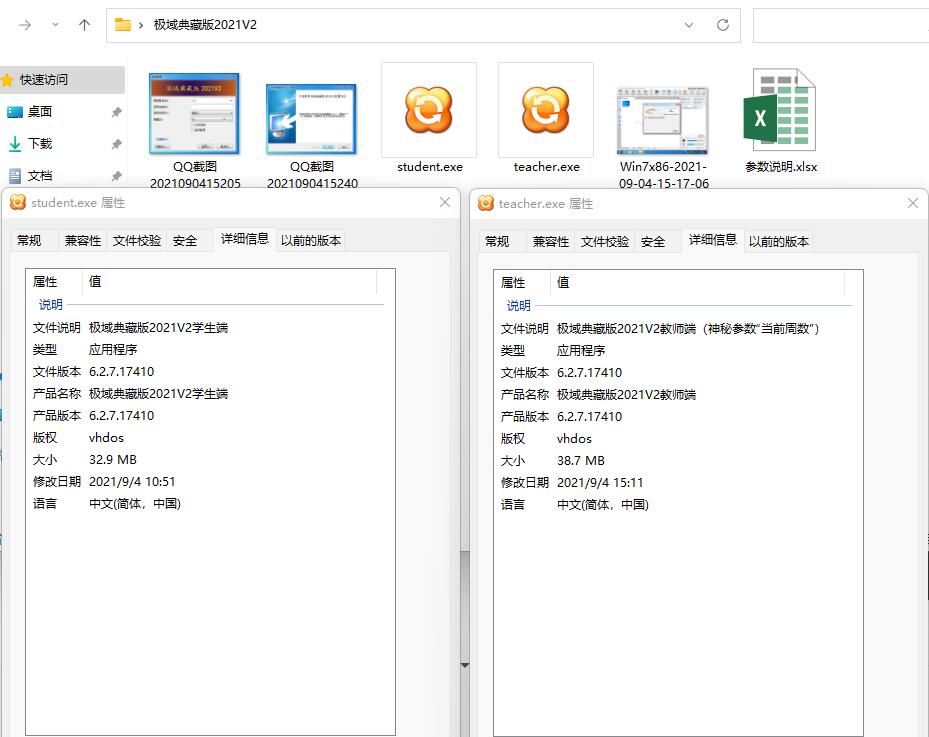929x737 pixels.
Task: Click the folder icon in the address bar
Action: [122, 25]
